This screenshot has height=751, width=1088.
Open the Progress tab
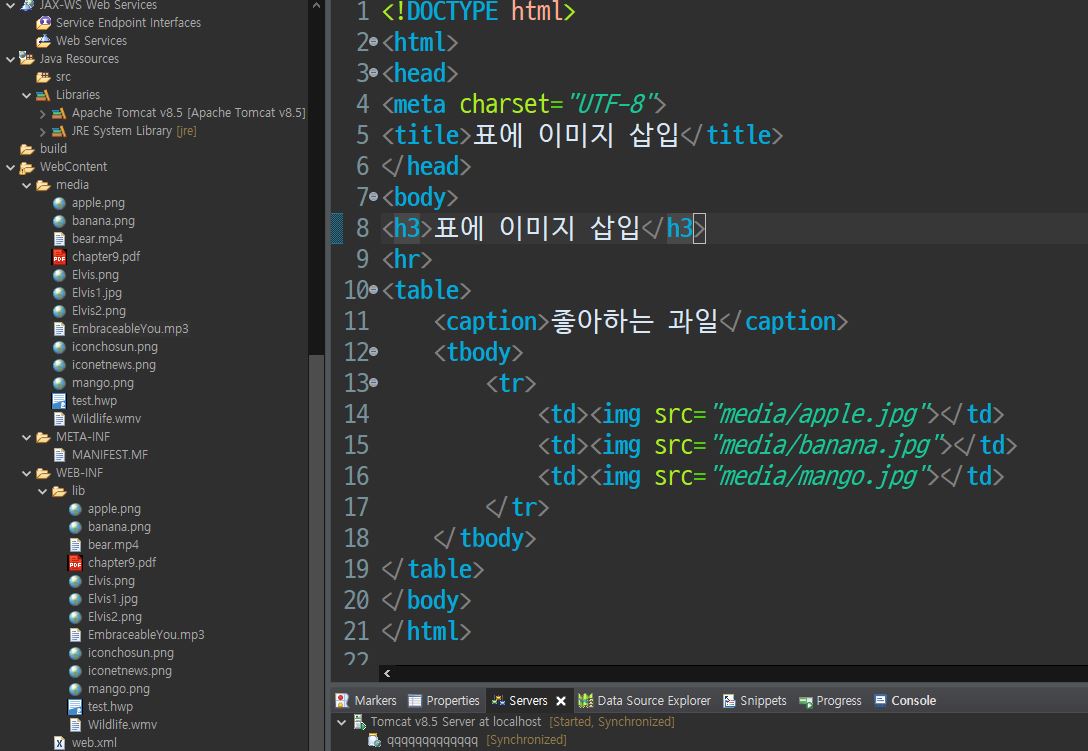(829, 700)
